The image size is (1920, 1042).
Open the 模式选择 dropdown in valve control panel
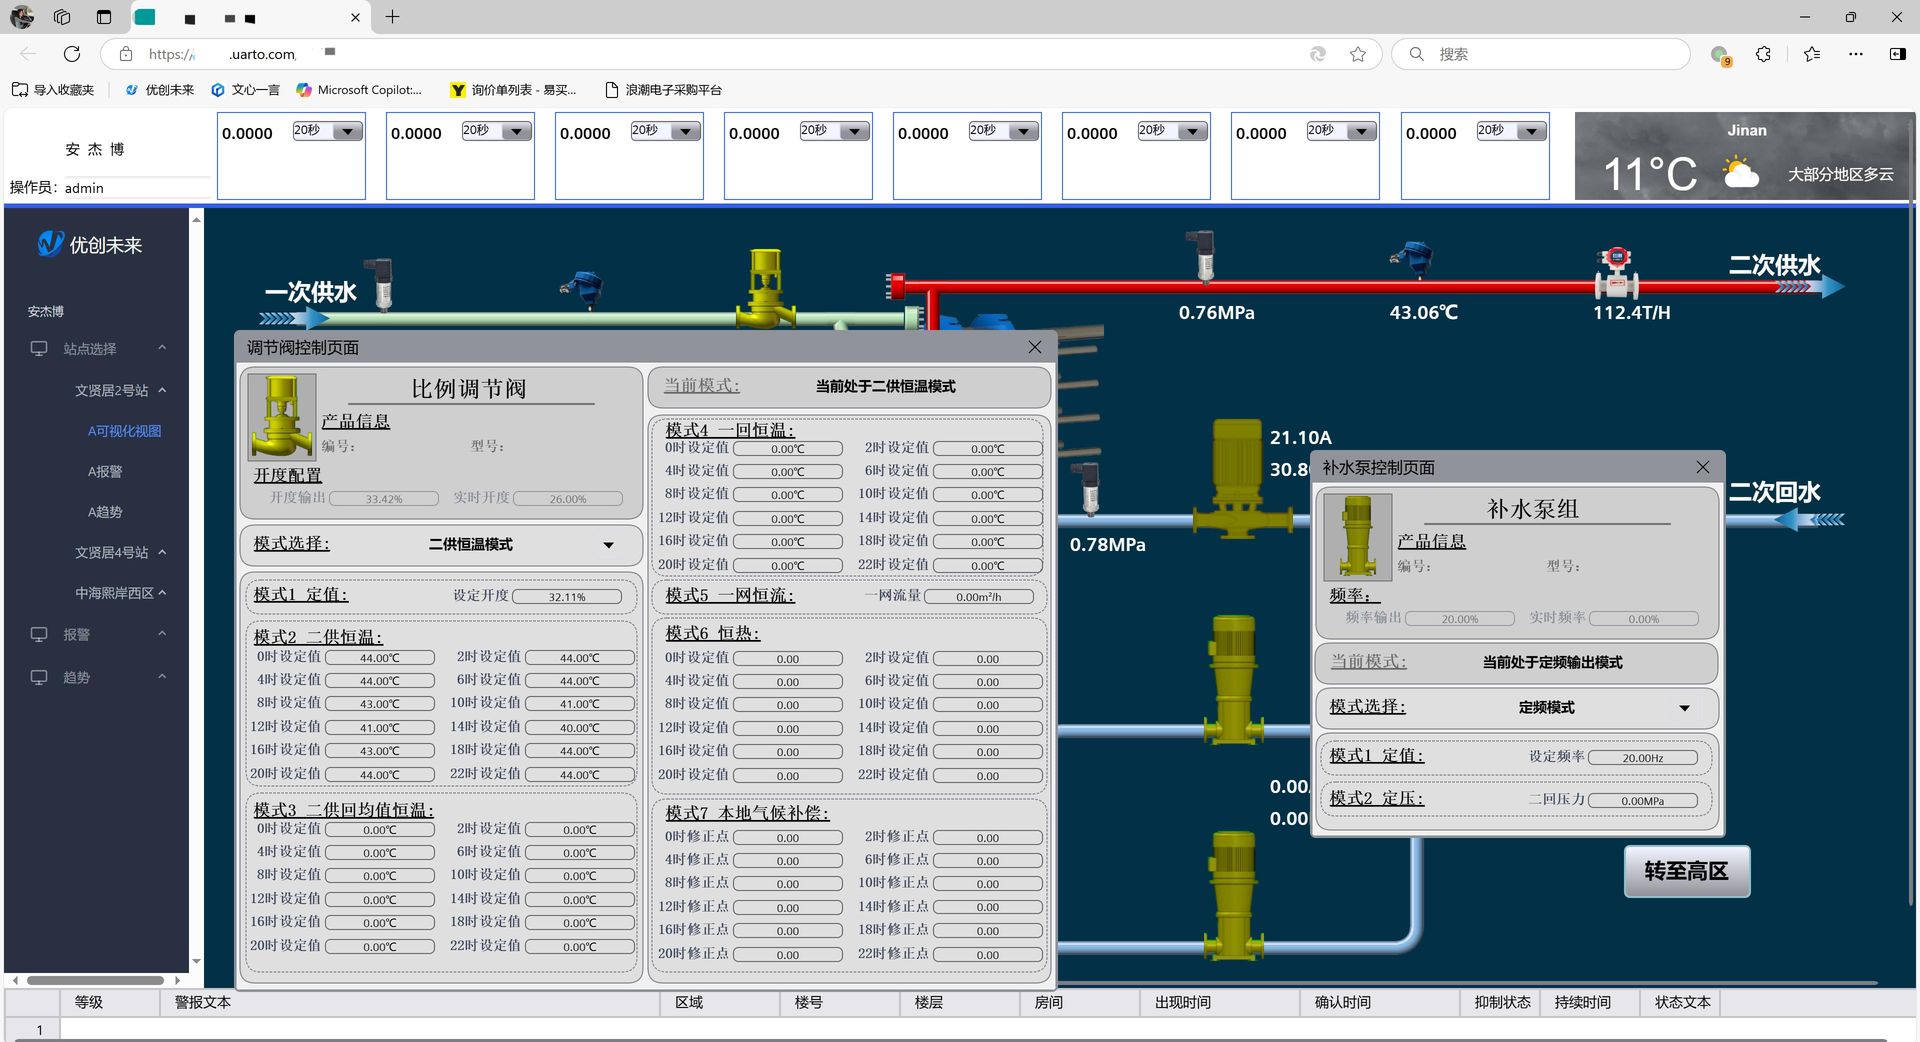click(608, 545)
